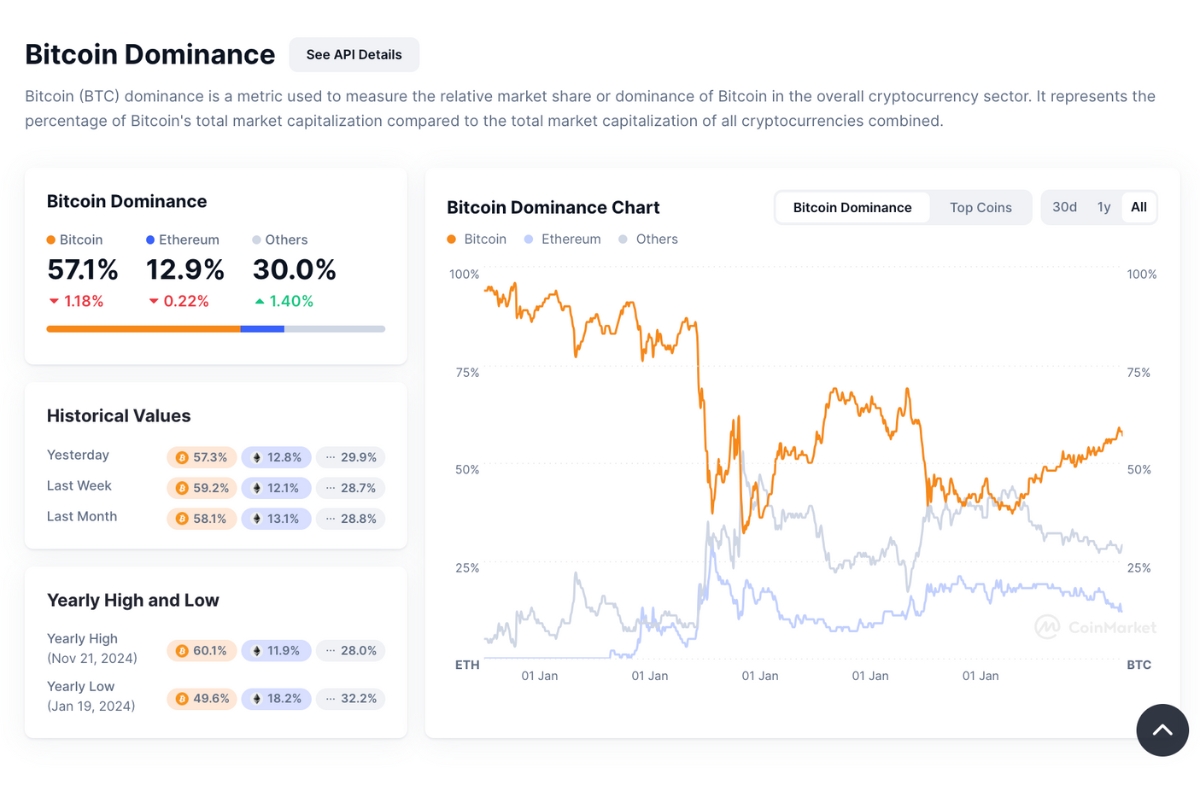The image size is (1200, 800).
Task: Switch to the Top Coins tab
Action: (980, 207)
